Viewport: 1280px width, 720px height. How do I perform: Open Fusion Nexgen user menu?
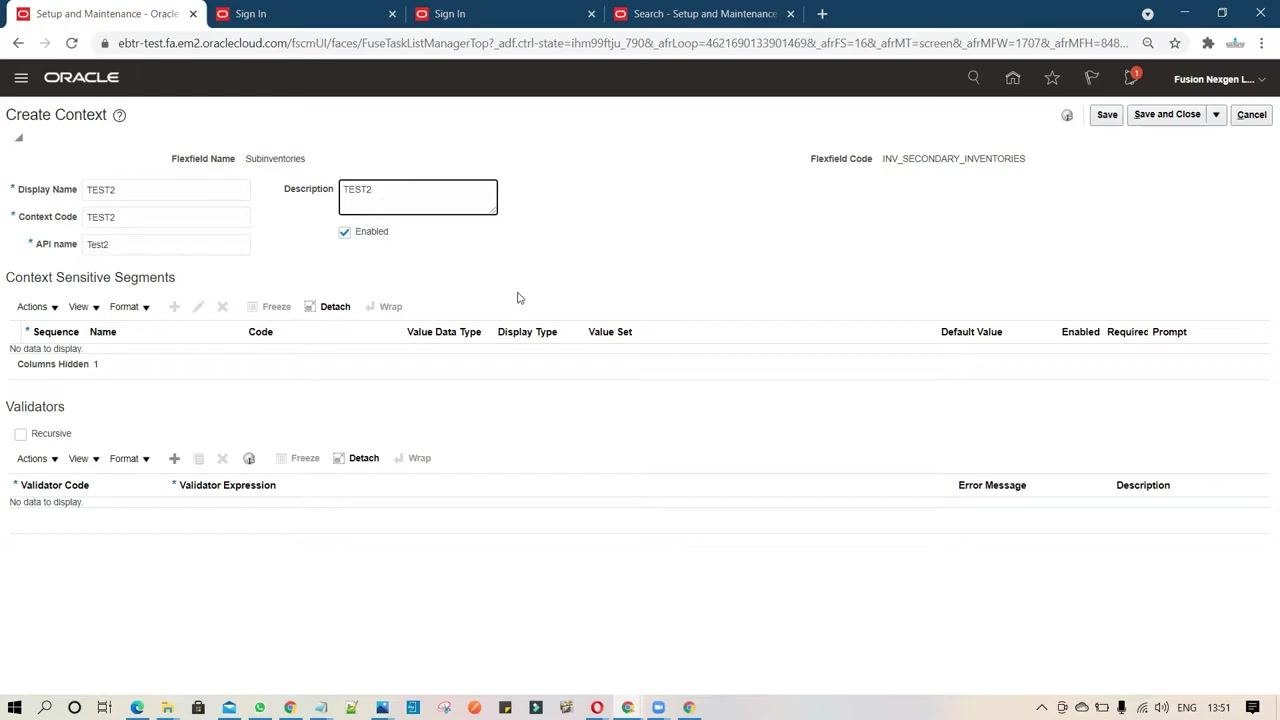click(x=1219, y=79)
